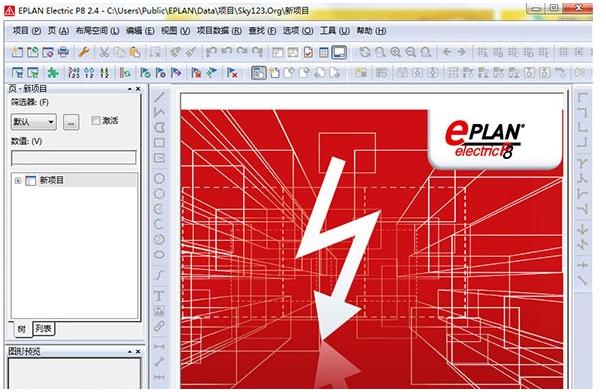Click the page navigator panel dropdown arrow
The height and width of the screenshot is (392, 606).
pos(130,89)
